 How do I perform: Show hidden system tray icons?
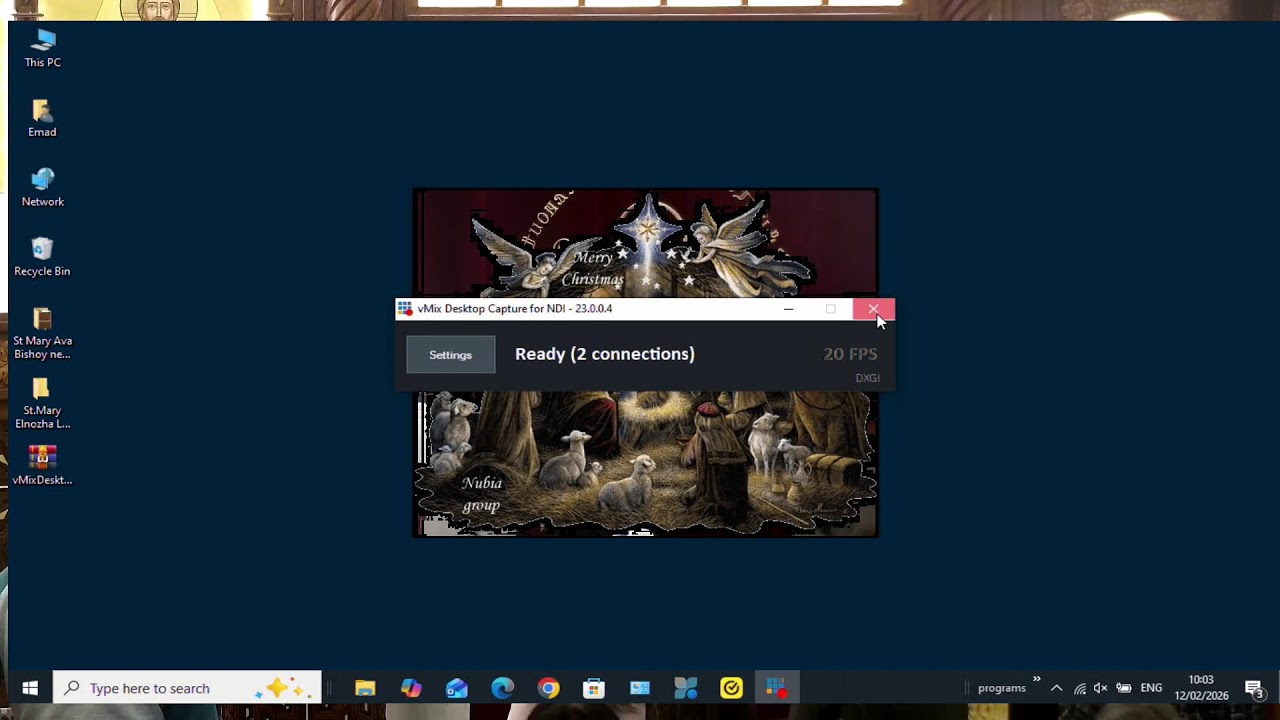(x=1056, y=688)
